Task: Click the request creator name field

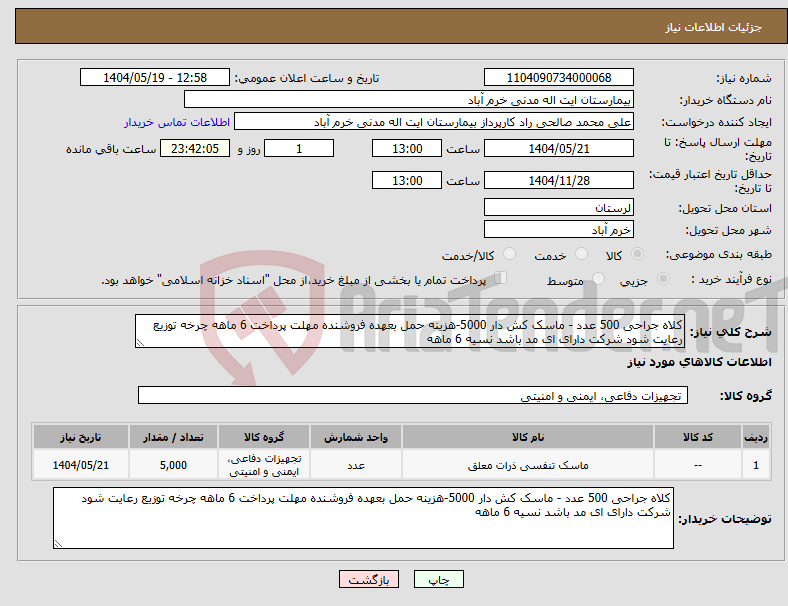Action: [x=434, y=122]
